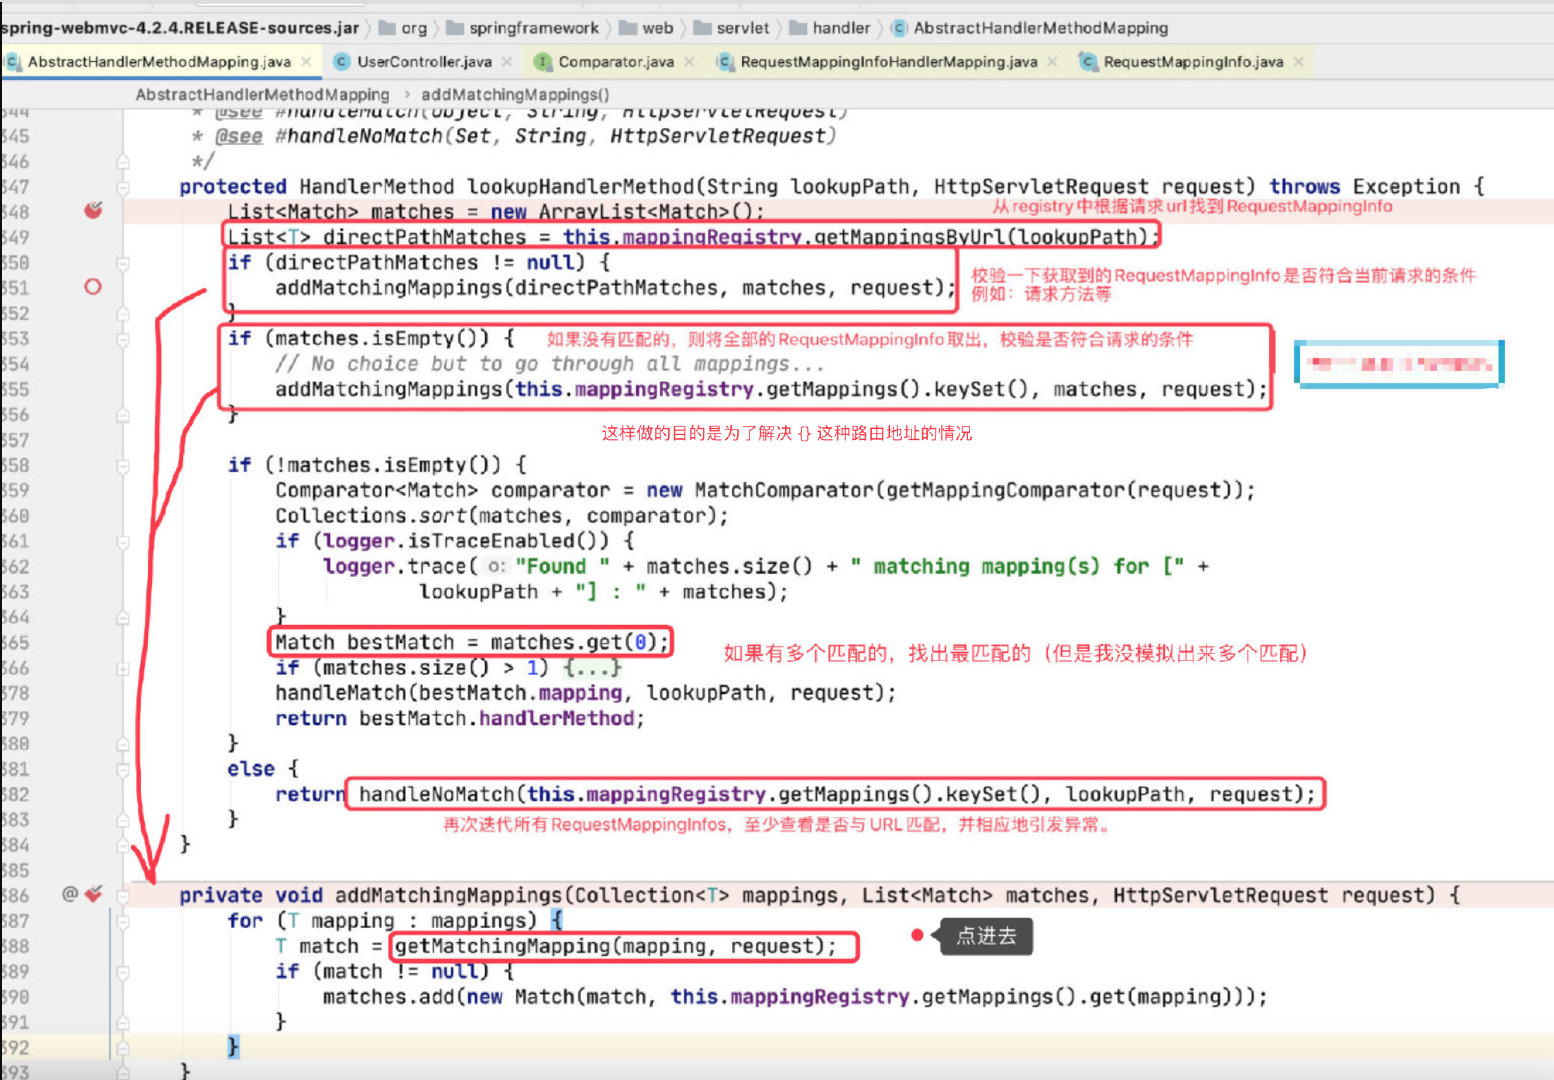Click line number 388 in the gutter
Screen dimensions: 1554x1080
pyautogui.click(x=15, y=946)
